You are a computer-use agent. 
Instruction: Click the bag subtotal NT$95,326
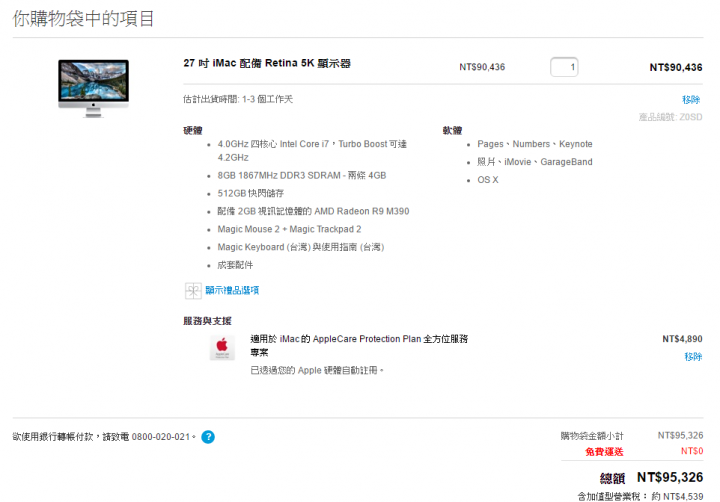click(681, 435)
